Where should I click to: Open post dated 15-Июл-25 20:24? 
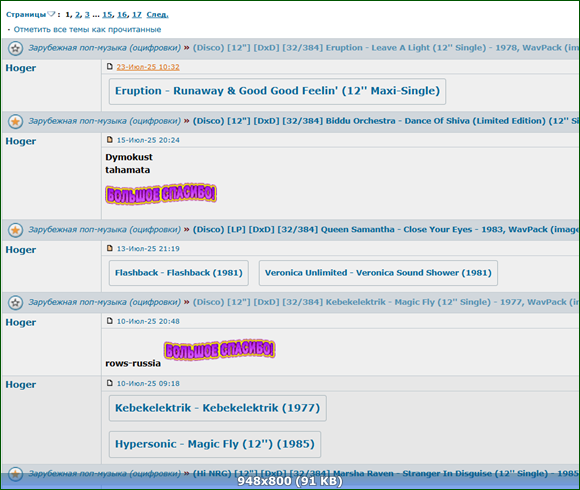tap(148, 140)
